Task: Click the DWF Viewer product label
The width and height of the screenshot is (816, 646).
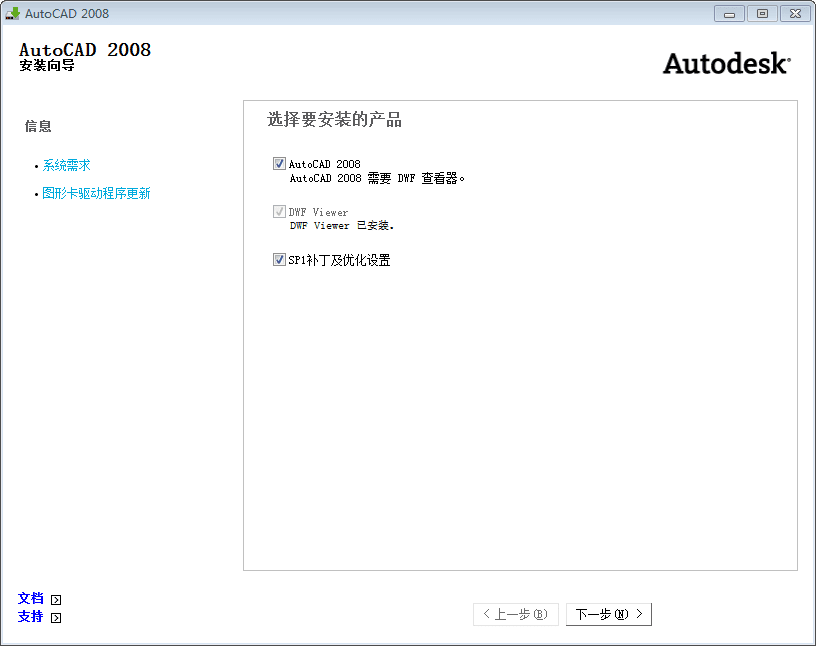Action: pos(318,212)
